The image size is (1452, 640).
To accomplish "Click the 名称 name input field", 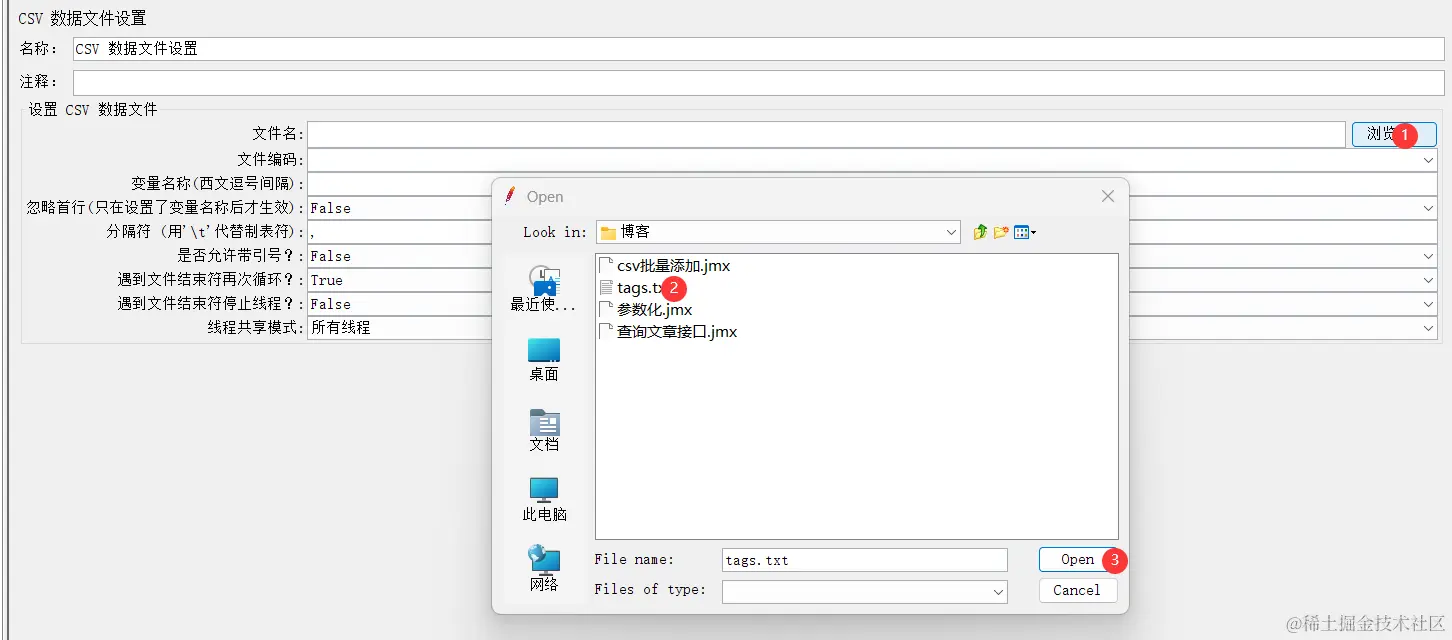I will [x=758, y=49].
